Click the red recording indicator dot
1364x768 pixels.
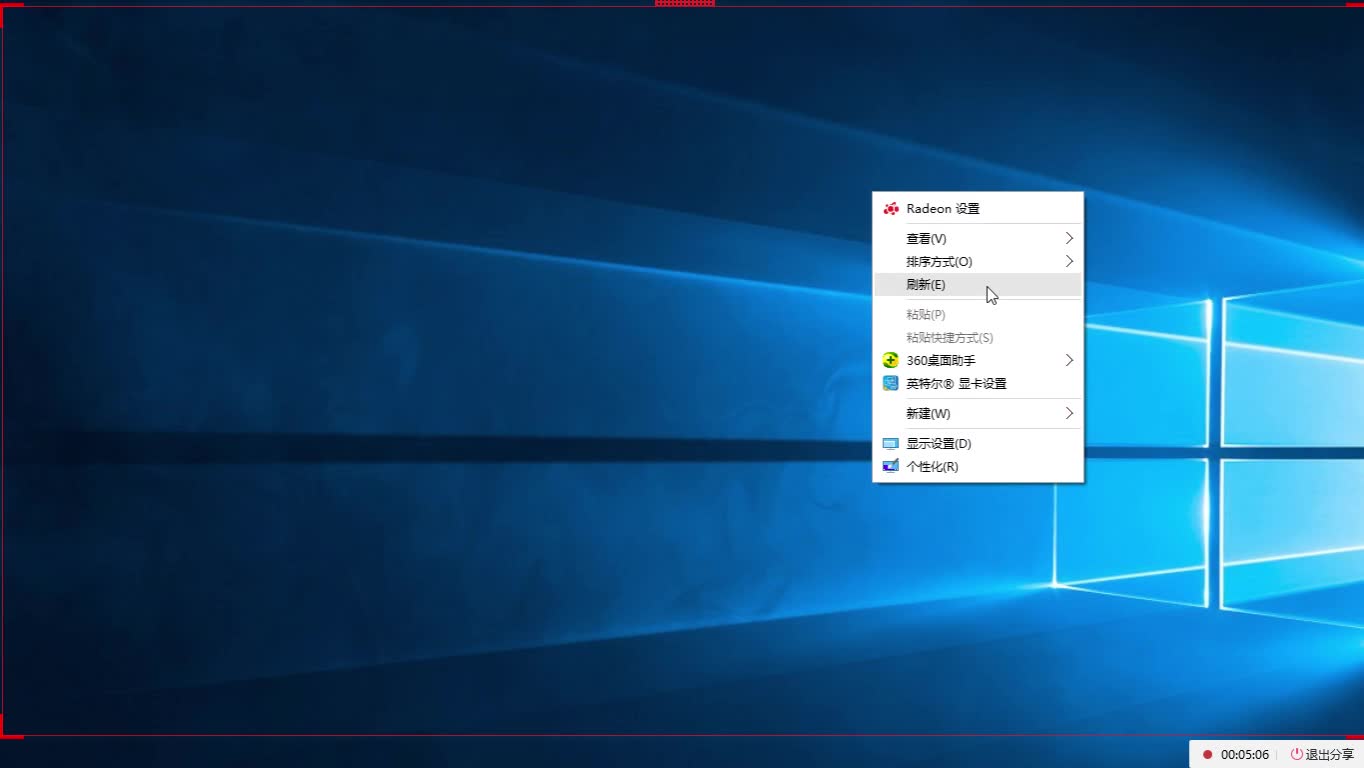click(1208, 755)
